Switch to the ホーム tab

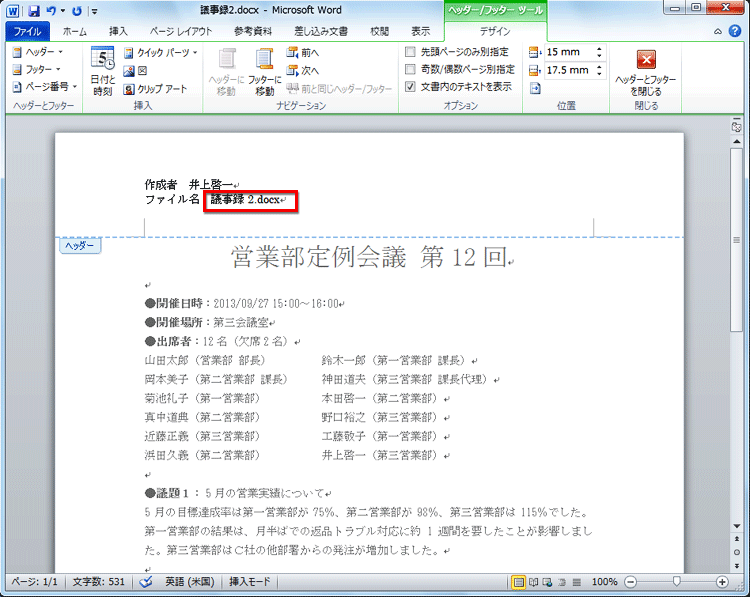(x=75, y=32)
